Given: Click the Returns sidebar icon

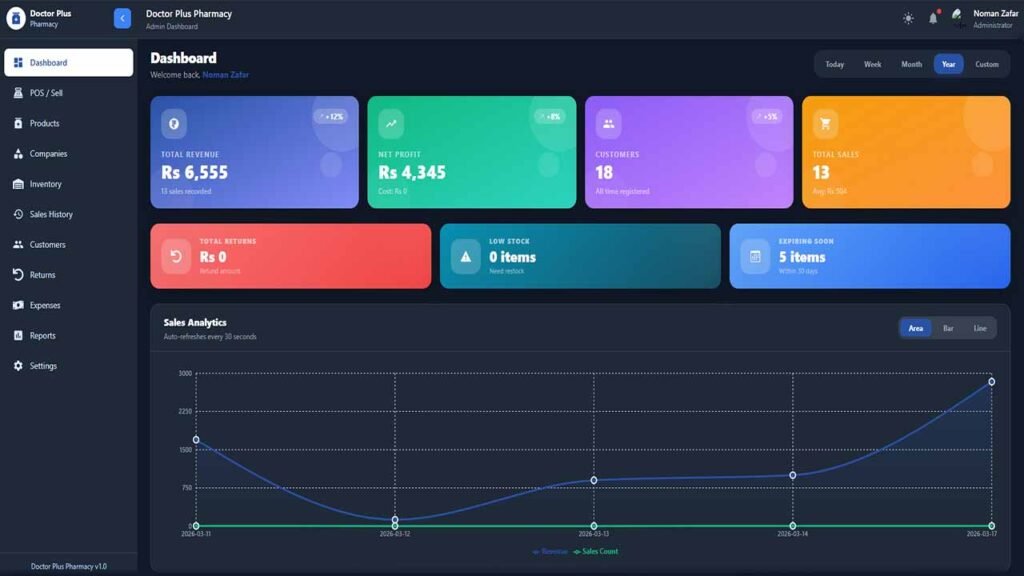Looking at the screenshot, I should 18,275.
